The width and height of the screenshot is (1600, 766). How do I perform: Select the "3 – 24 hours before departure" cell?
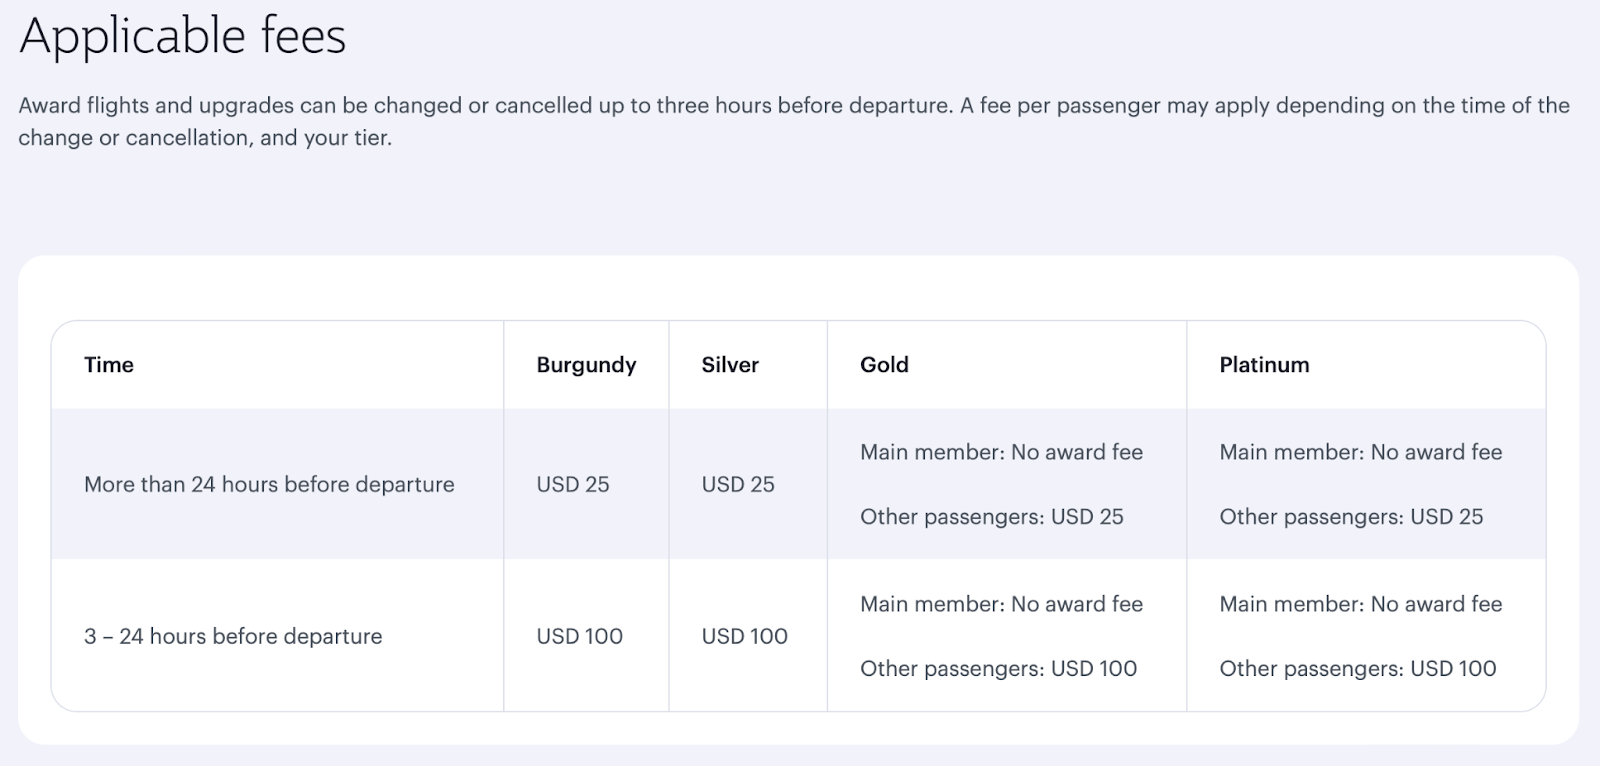point(233,637)
